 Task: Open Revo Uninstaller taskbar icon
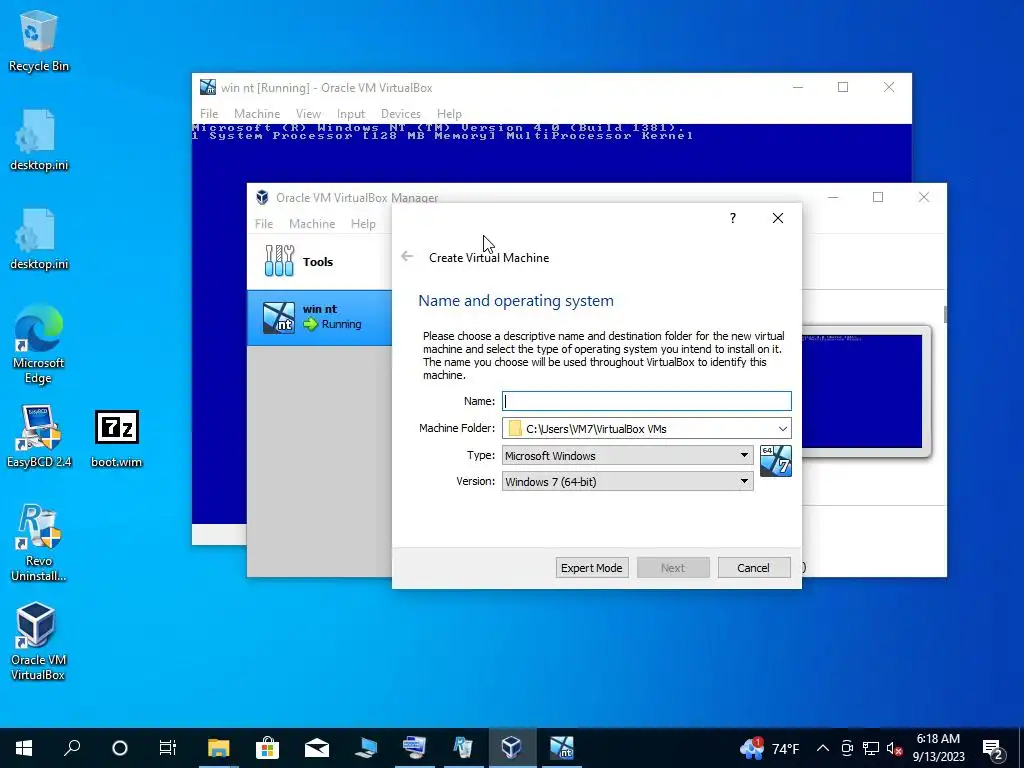pos(463,748)
